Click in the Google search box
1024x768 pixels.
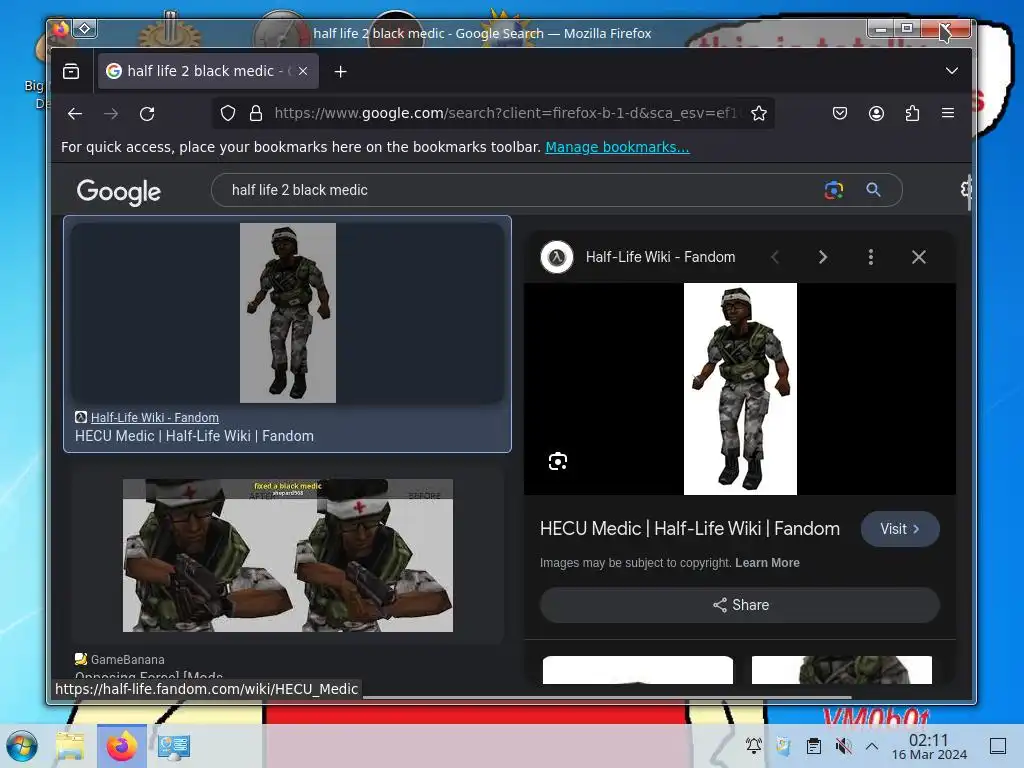coord(522,190)
